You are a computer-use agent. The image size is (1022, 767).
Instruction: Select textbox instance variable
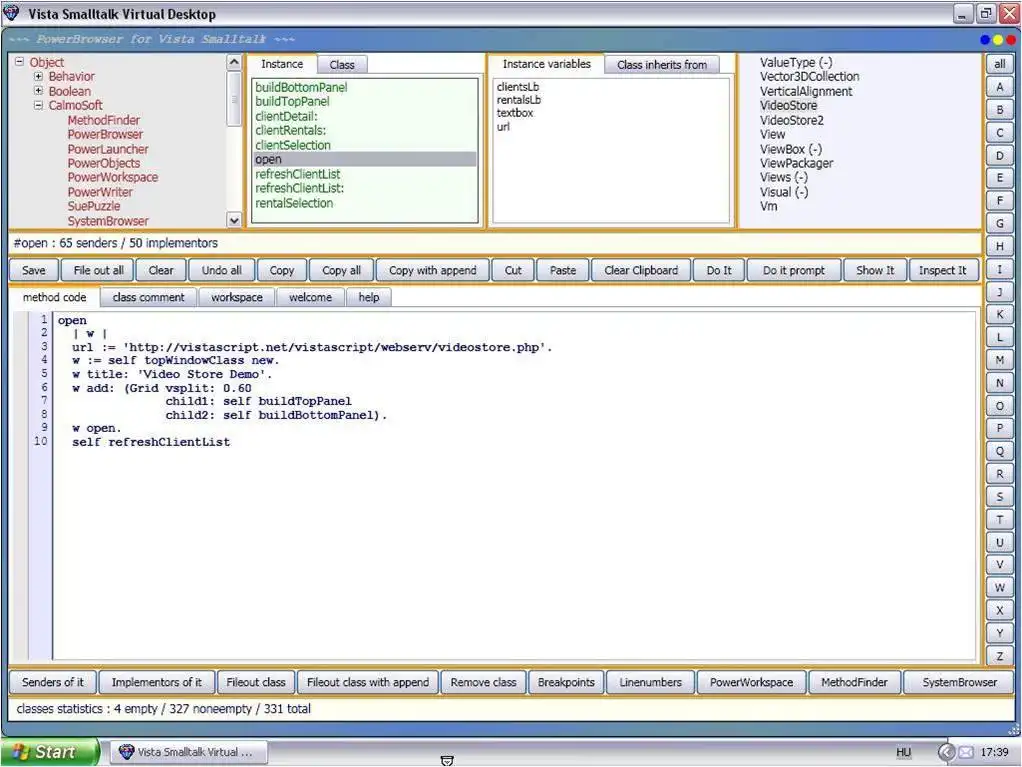(x=515, y=113)
